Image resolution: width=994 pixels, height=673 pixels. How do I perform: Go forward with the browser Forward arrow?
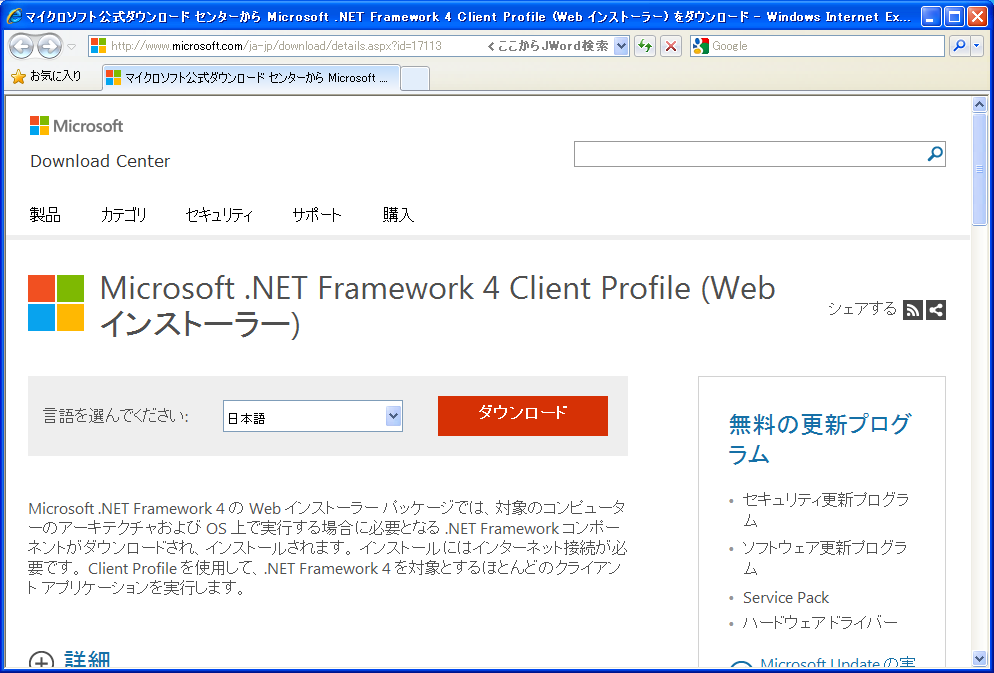pyautogui.click(x=49, y=46)
